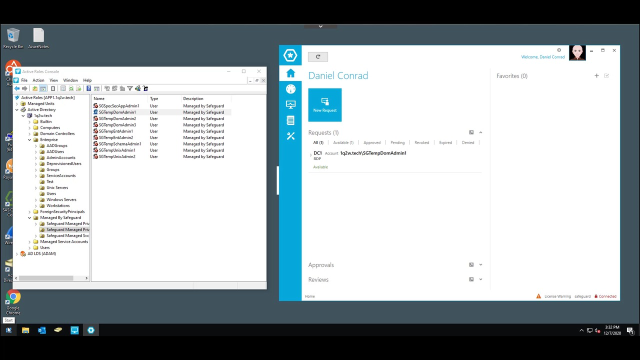640x360 pixels.
Task: Select the Revoked requests tab
Action: [422, 142]
